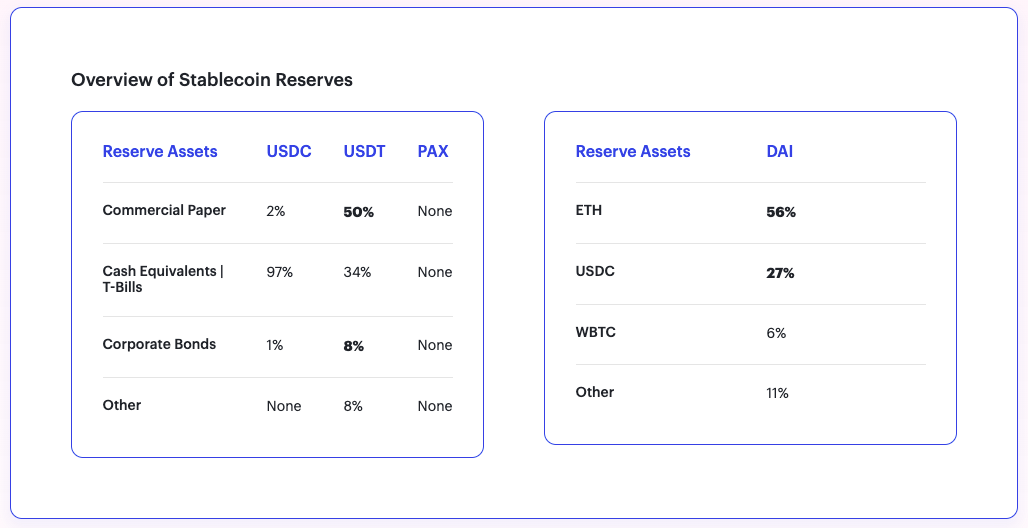This screenshot has height=528, width=1028.
Task: Select the USDT 34% value
Action: pos(358,272)
